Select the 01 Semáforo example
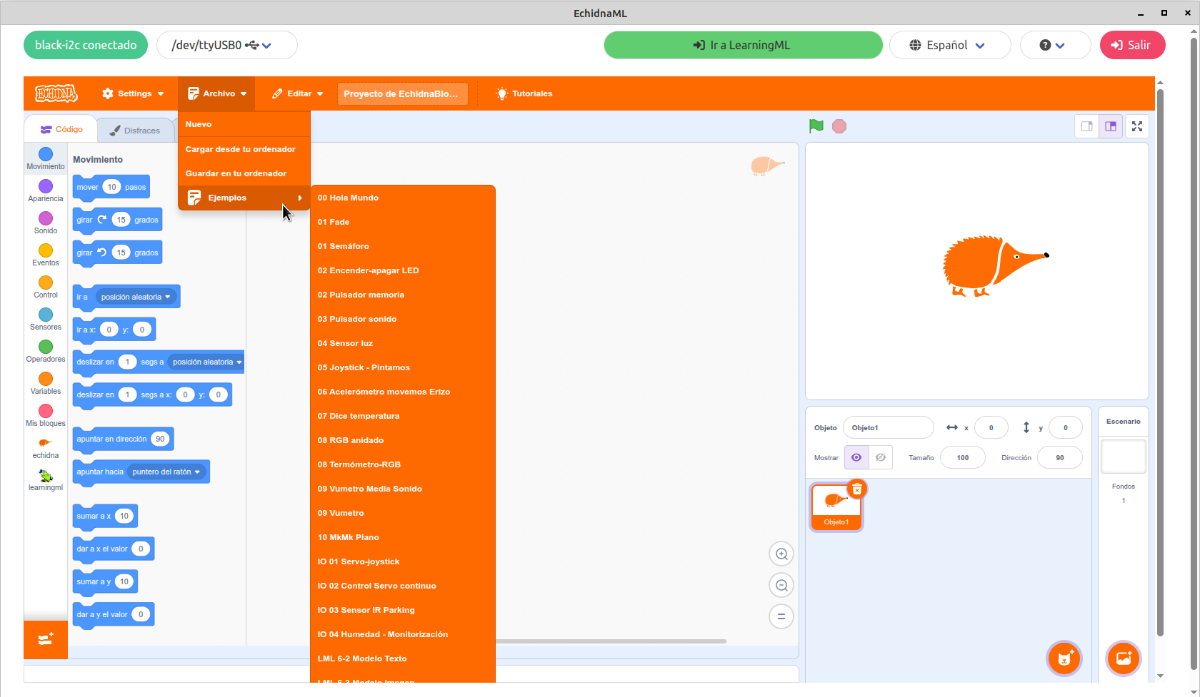The width and height of the screenshot is (1200, 697). click(343, 246)
